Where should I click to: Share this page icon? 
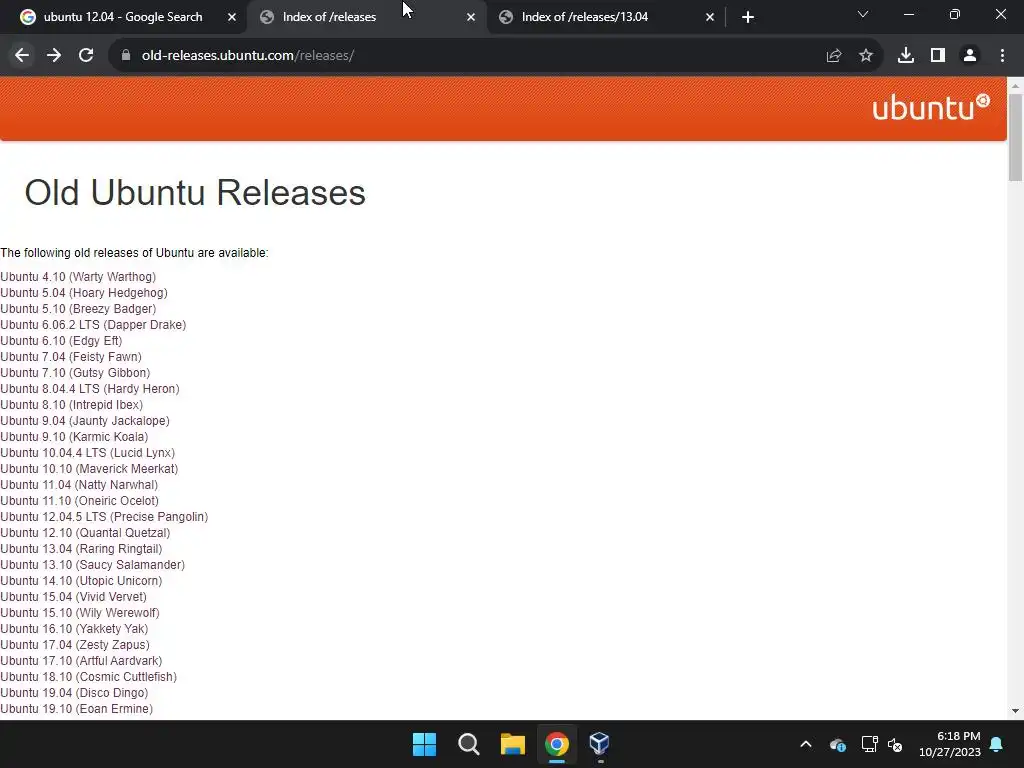[x=834, y=56]
